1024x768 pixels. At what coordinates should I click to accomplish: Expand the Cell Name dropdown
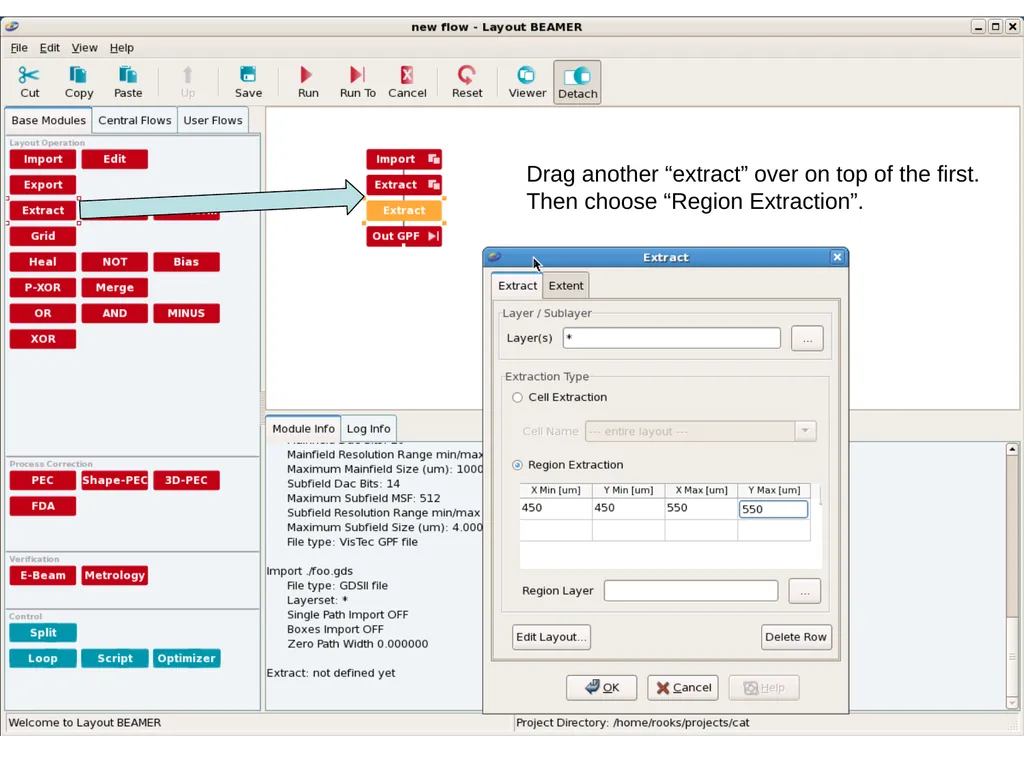coord(805,431)
